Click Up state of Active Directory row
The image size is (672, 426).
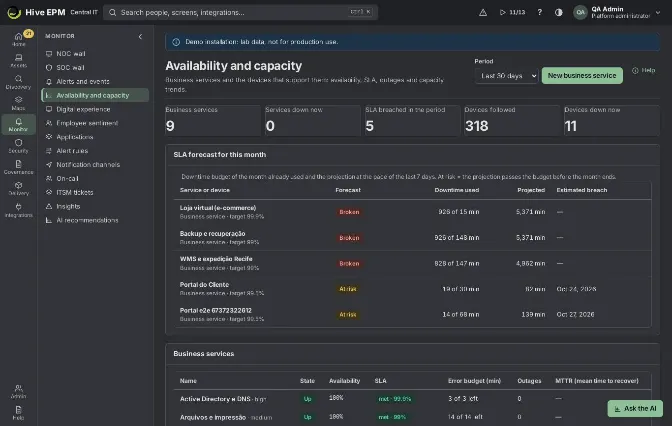tap(307, 399)
